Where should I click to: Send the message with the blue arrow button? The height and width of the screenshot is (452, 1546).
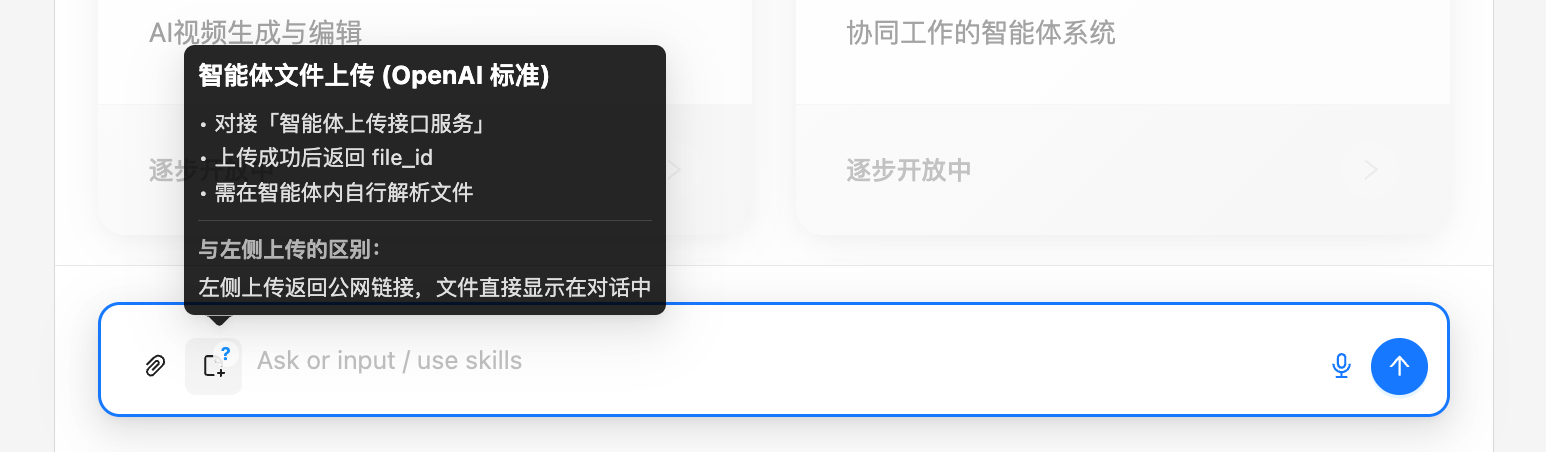click(1399, 366)
